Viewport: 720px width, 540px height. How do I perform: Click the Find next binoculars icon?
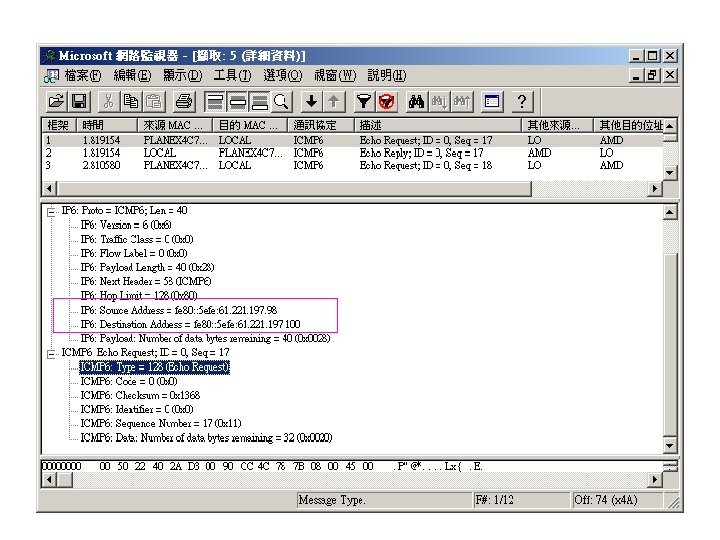point(439,101)
